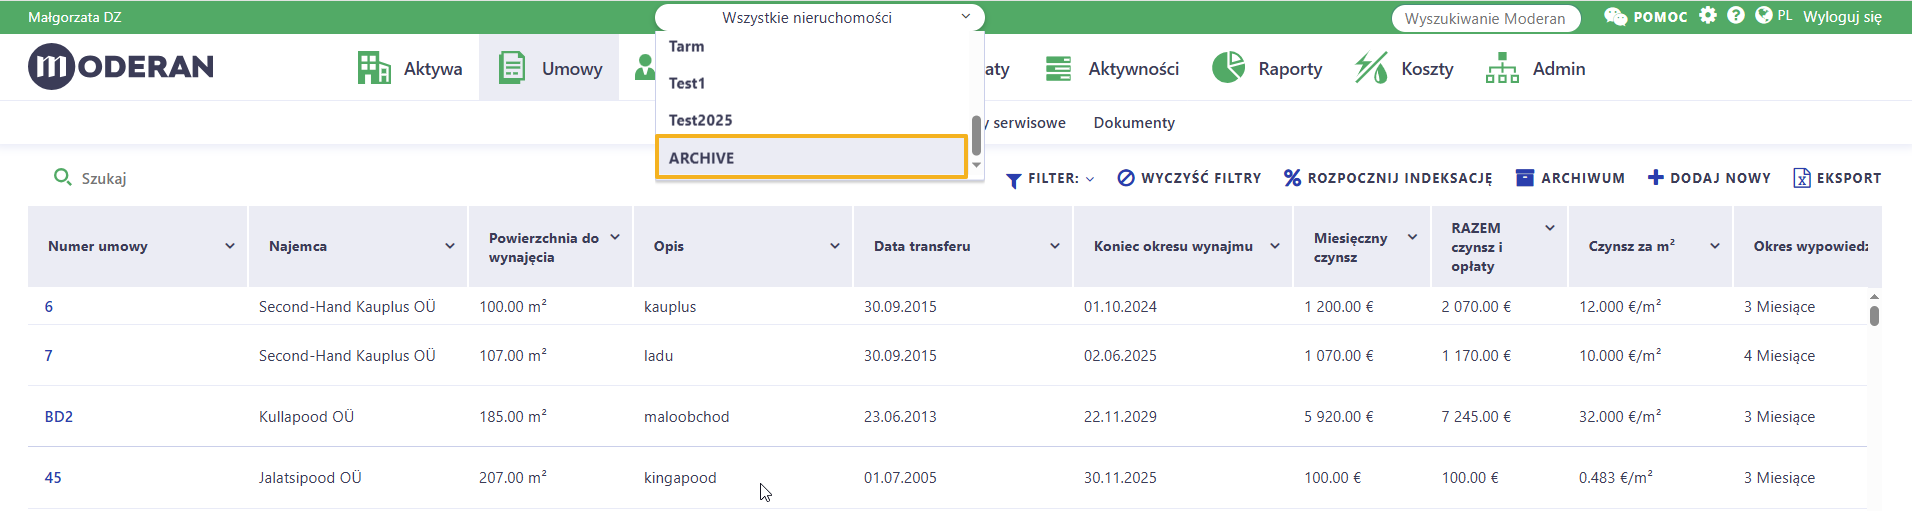Click the partially hidden person icon
1912x511 pixels.
click(x=644, y=68)
